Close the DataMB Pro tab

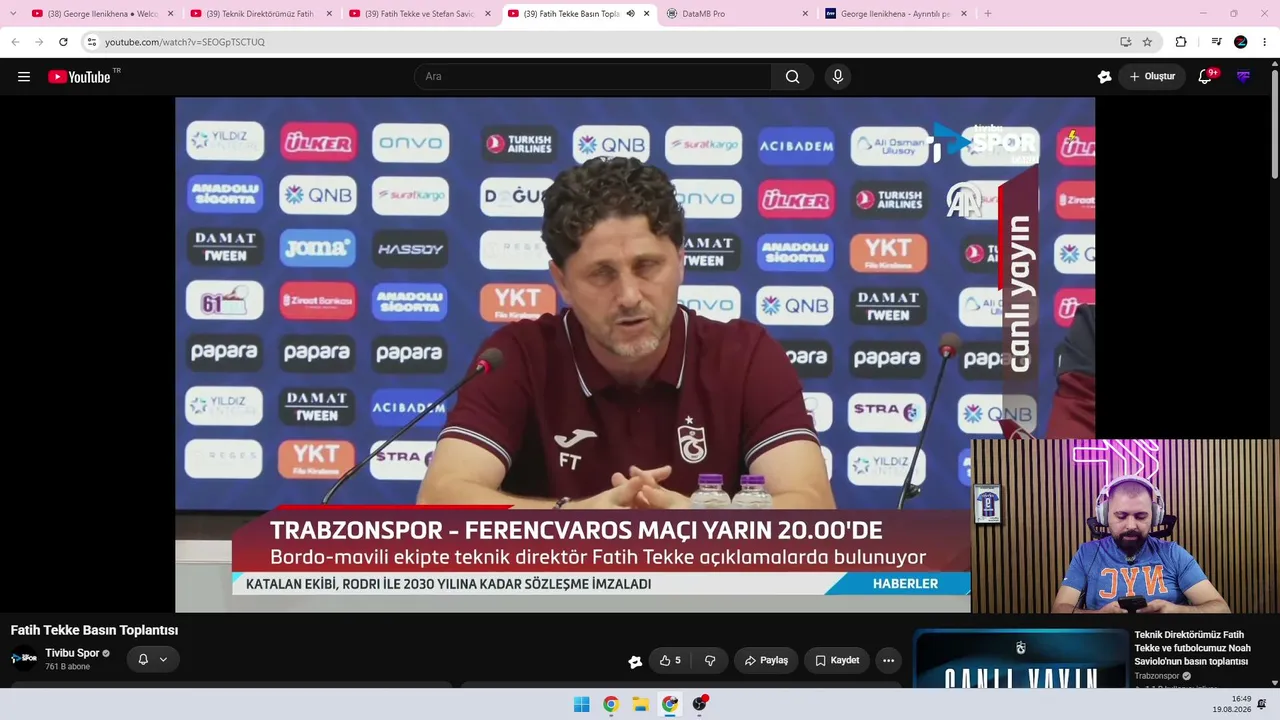805,14
